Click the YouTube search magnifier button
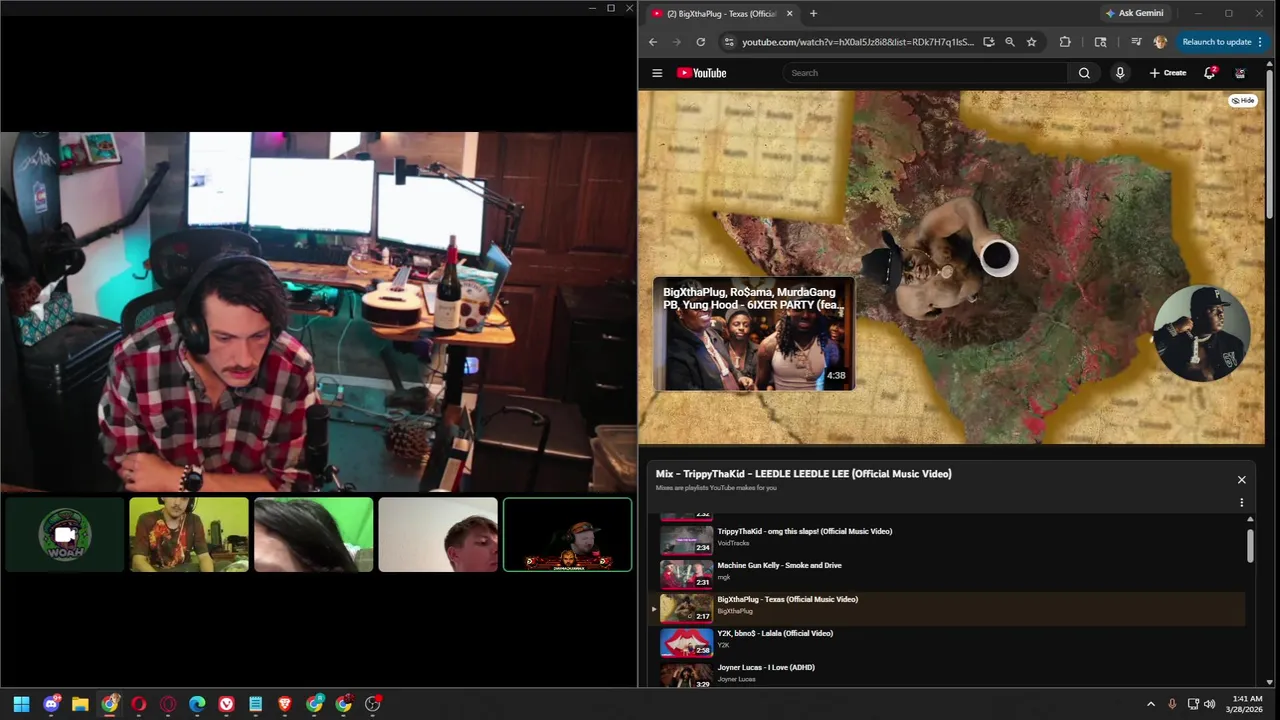 coord(1084,73)
